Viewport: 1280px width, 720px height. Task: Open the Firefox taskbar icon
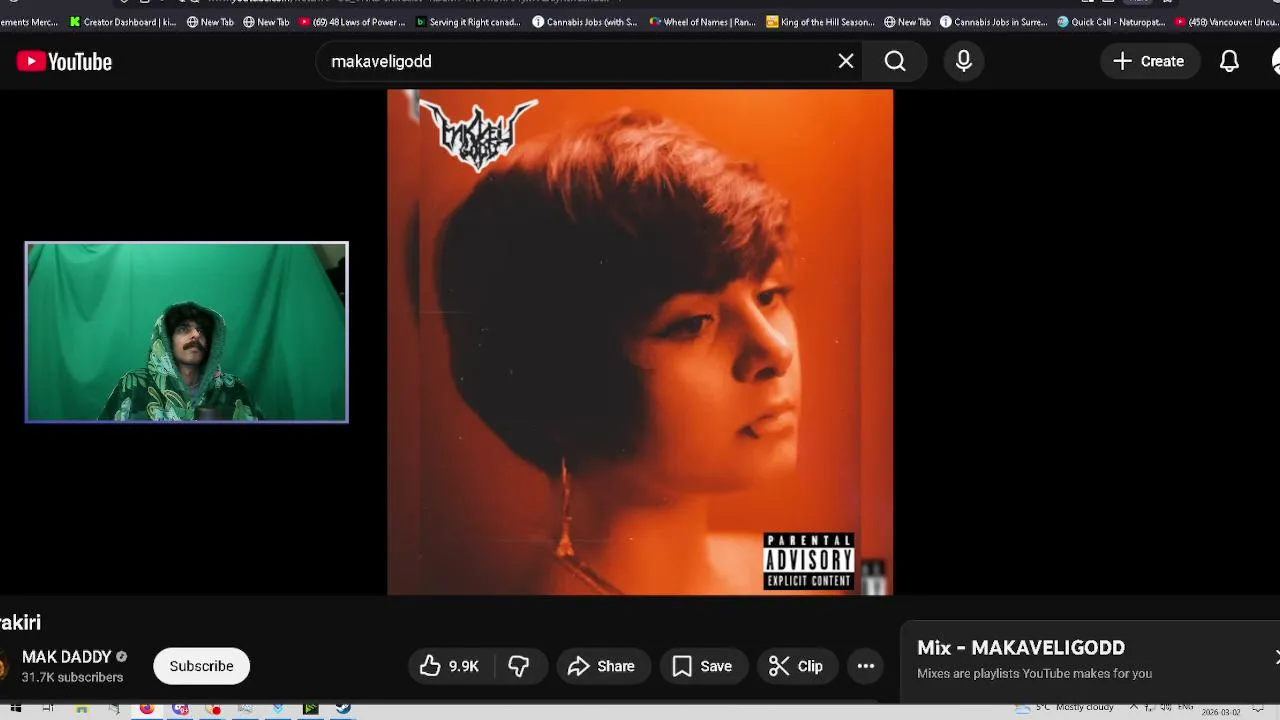click(147, 708)
